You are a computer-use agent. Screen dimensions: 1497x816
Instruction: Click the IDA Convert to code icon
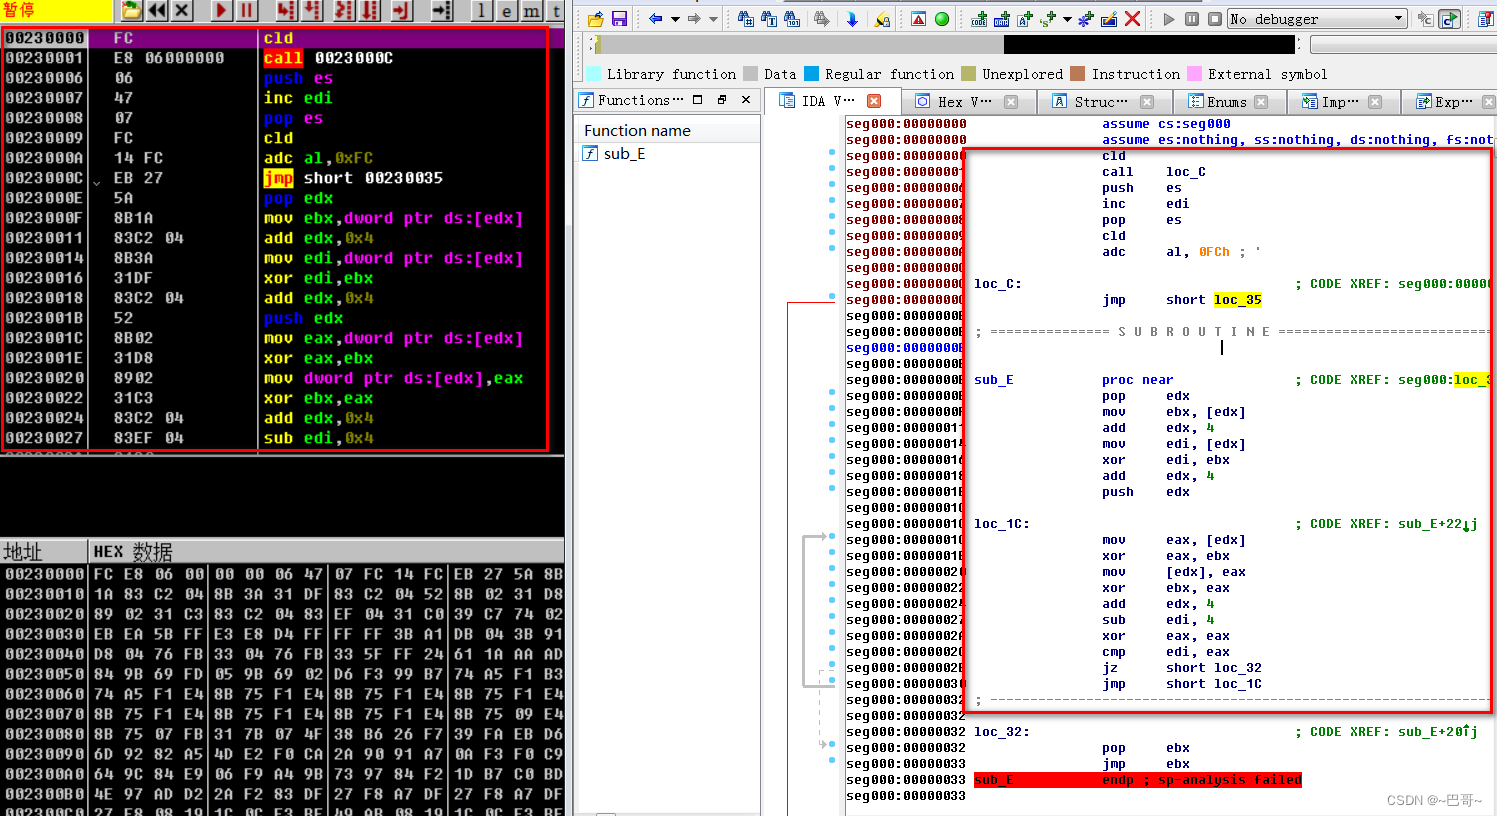[x=979, y=19]
